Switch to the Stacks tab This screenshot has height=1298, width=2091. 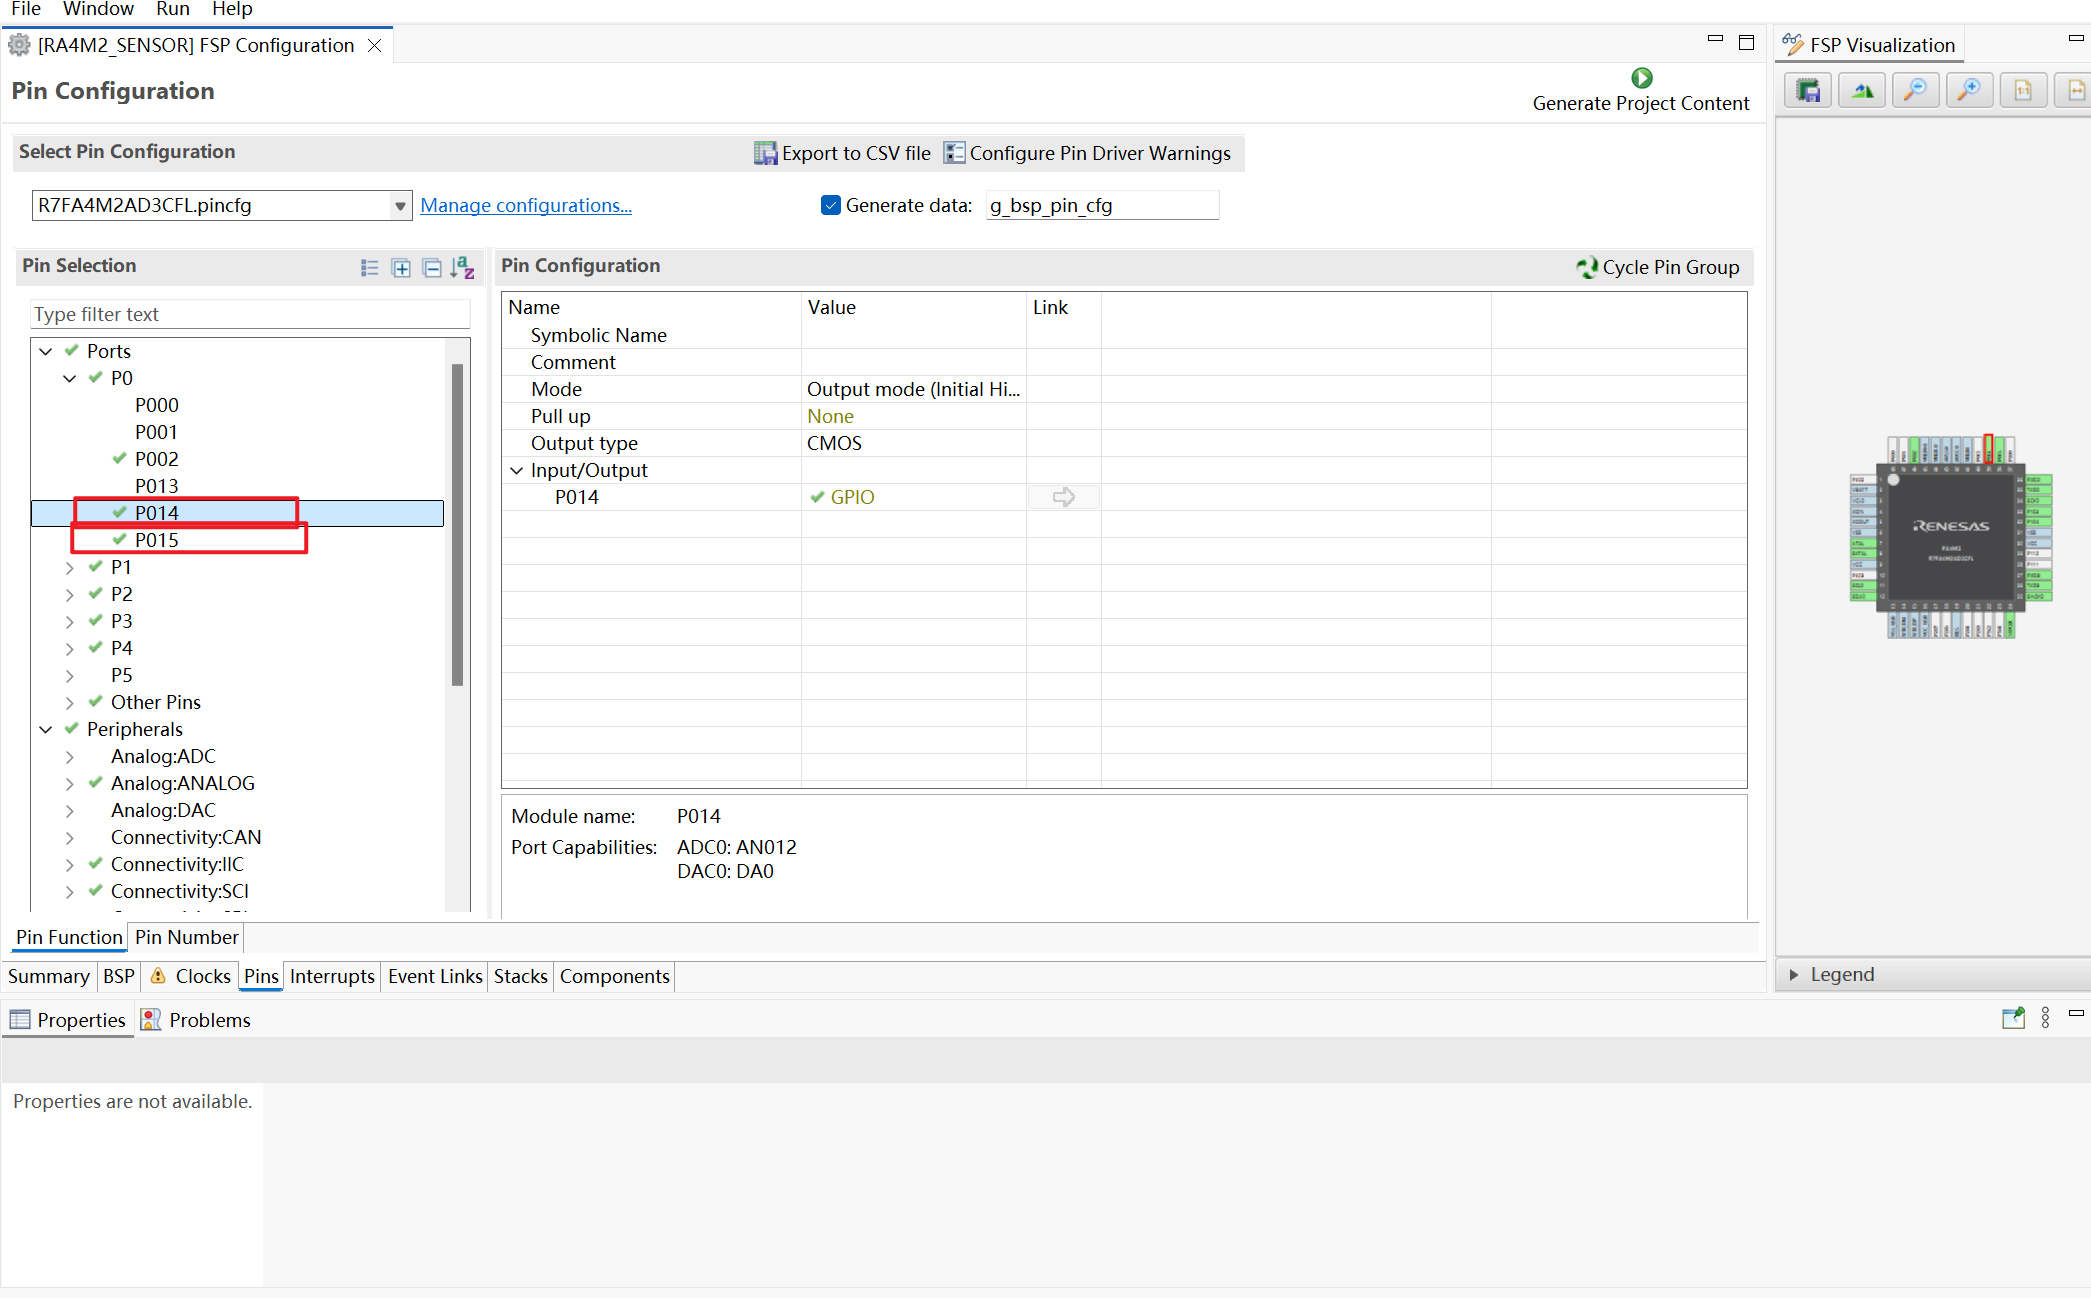[x=521, y=976]
